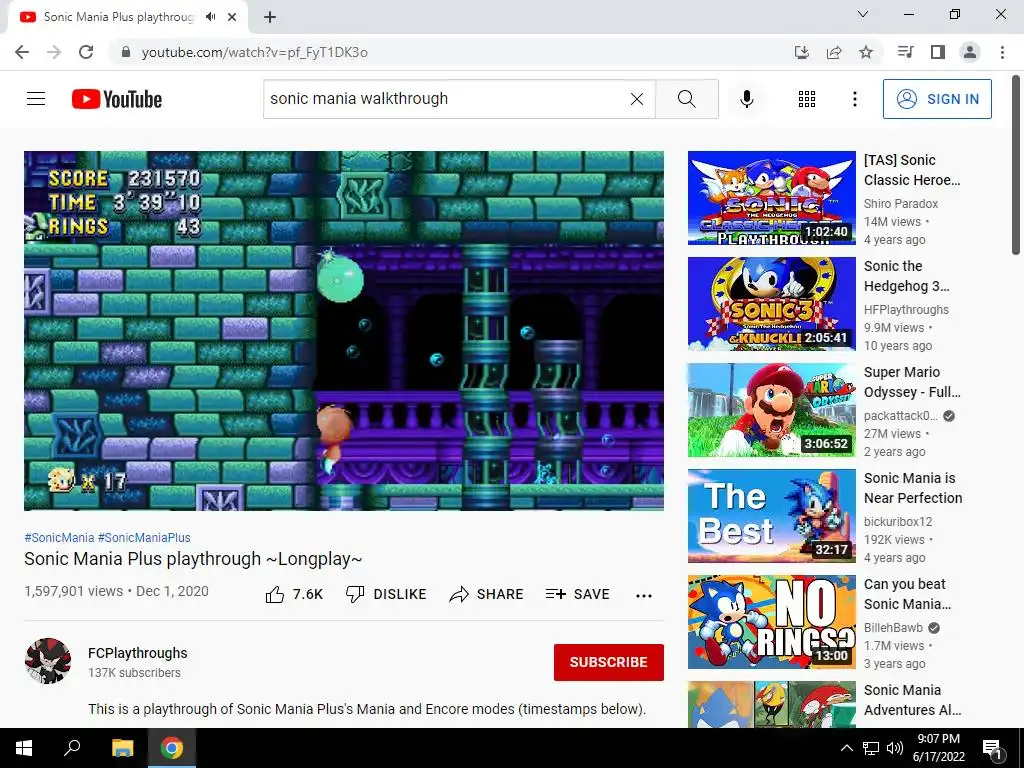
Task: Click the magnifier search button
Action: tap(686, 99)
